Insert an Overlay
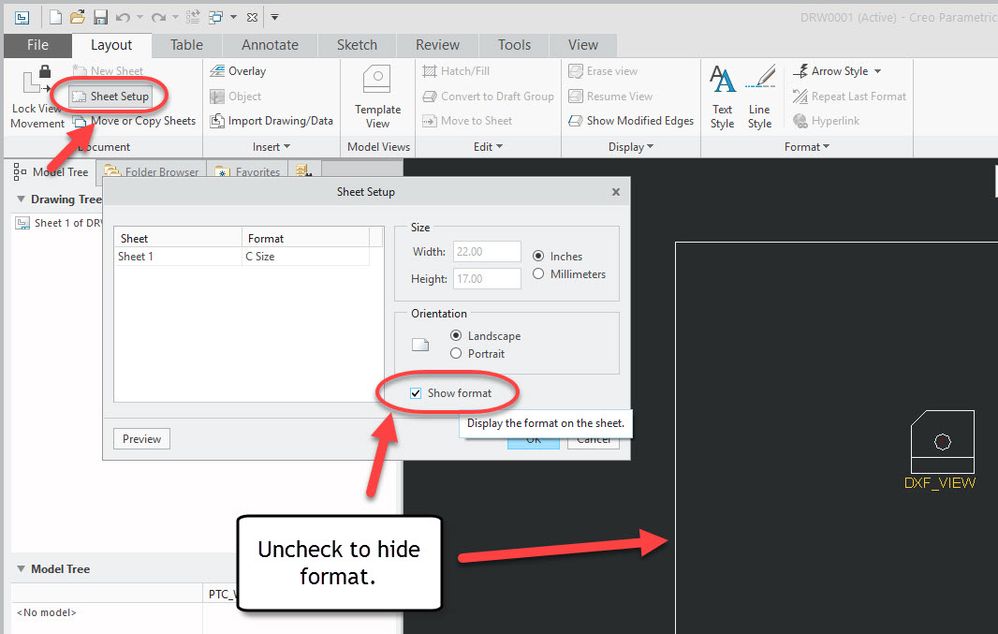 point(238,71)
